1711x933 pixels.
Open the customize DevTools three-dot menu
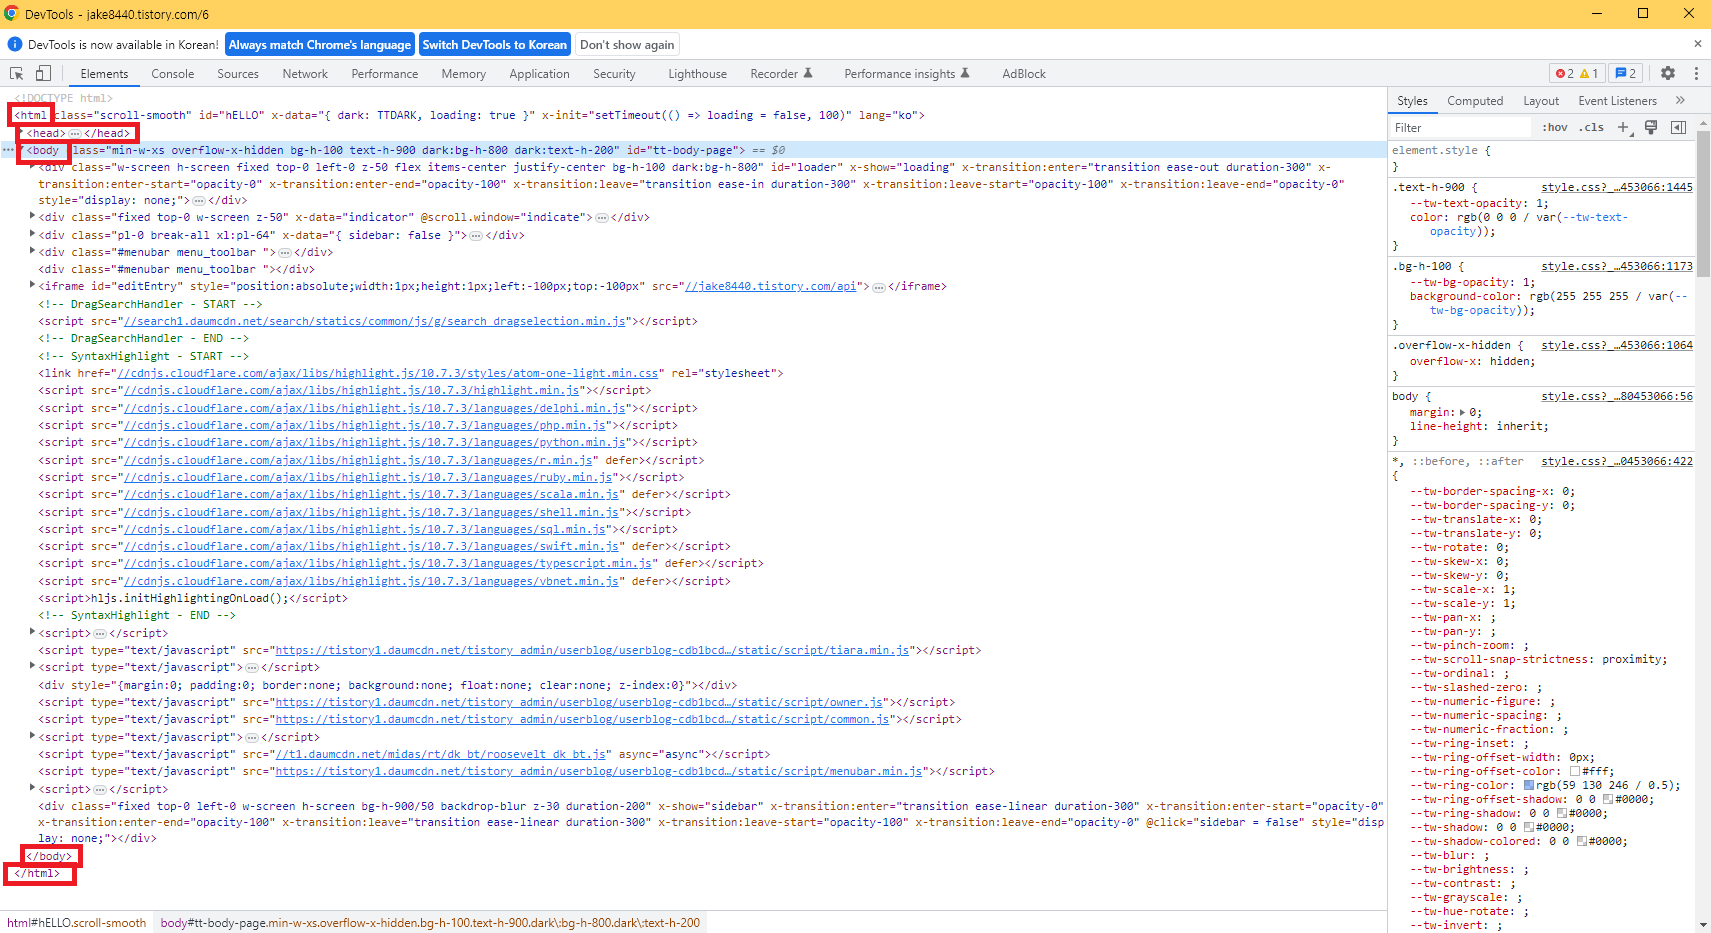1696,73
